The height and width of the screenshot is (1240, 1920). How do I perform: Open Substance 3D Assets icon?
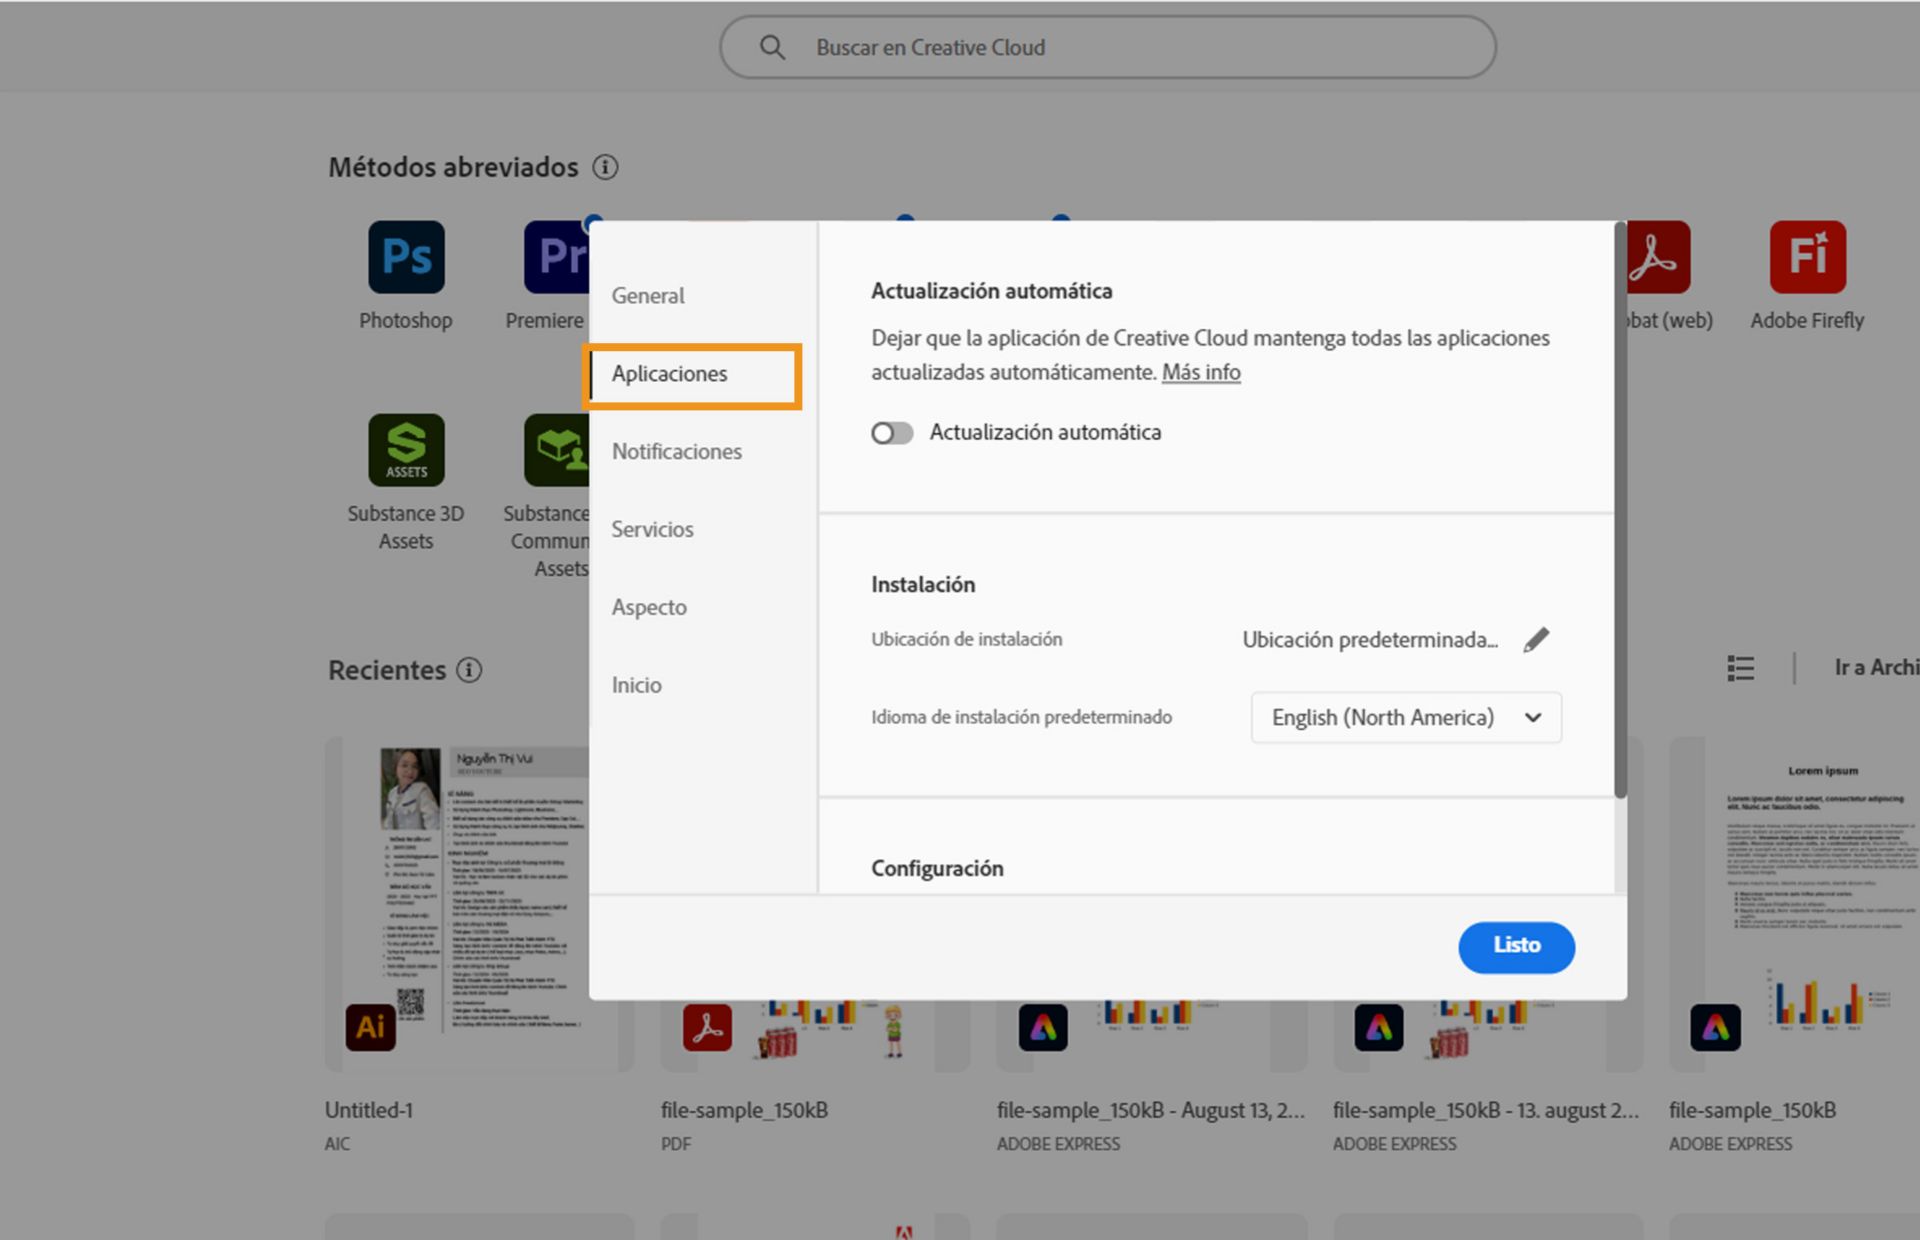[406, 450]
